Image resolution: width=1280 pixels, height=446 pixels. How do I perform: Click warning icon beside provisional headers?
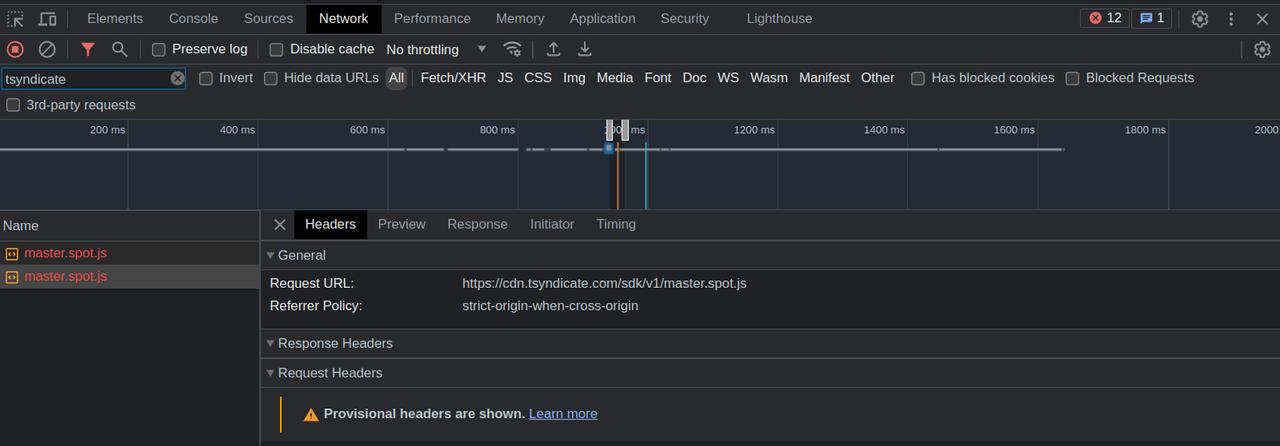pos(311,414)
